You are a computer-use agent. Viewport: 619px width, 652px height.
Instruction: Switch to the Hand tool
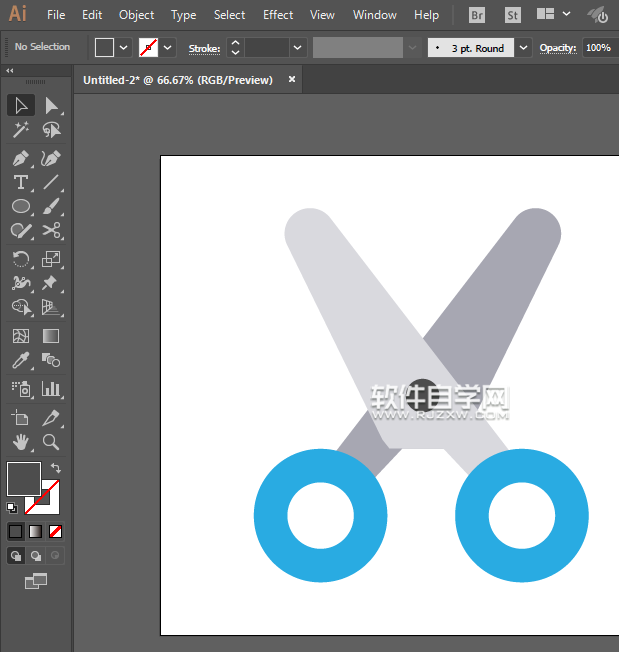tap(20, 441)
